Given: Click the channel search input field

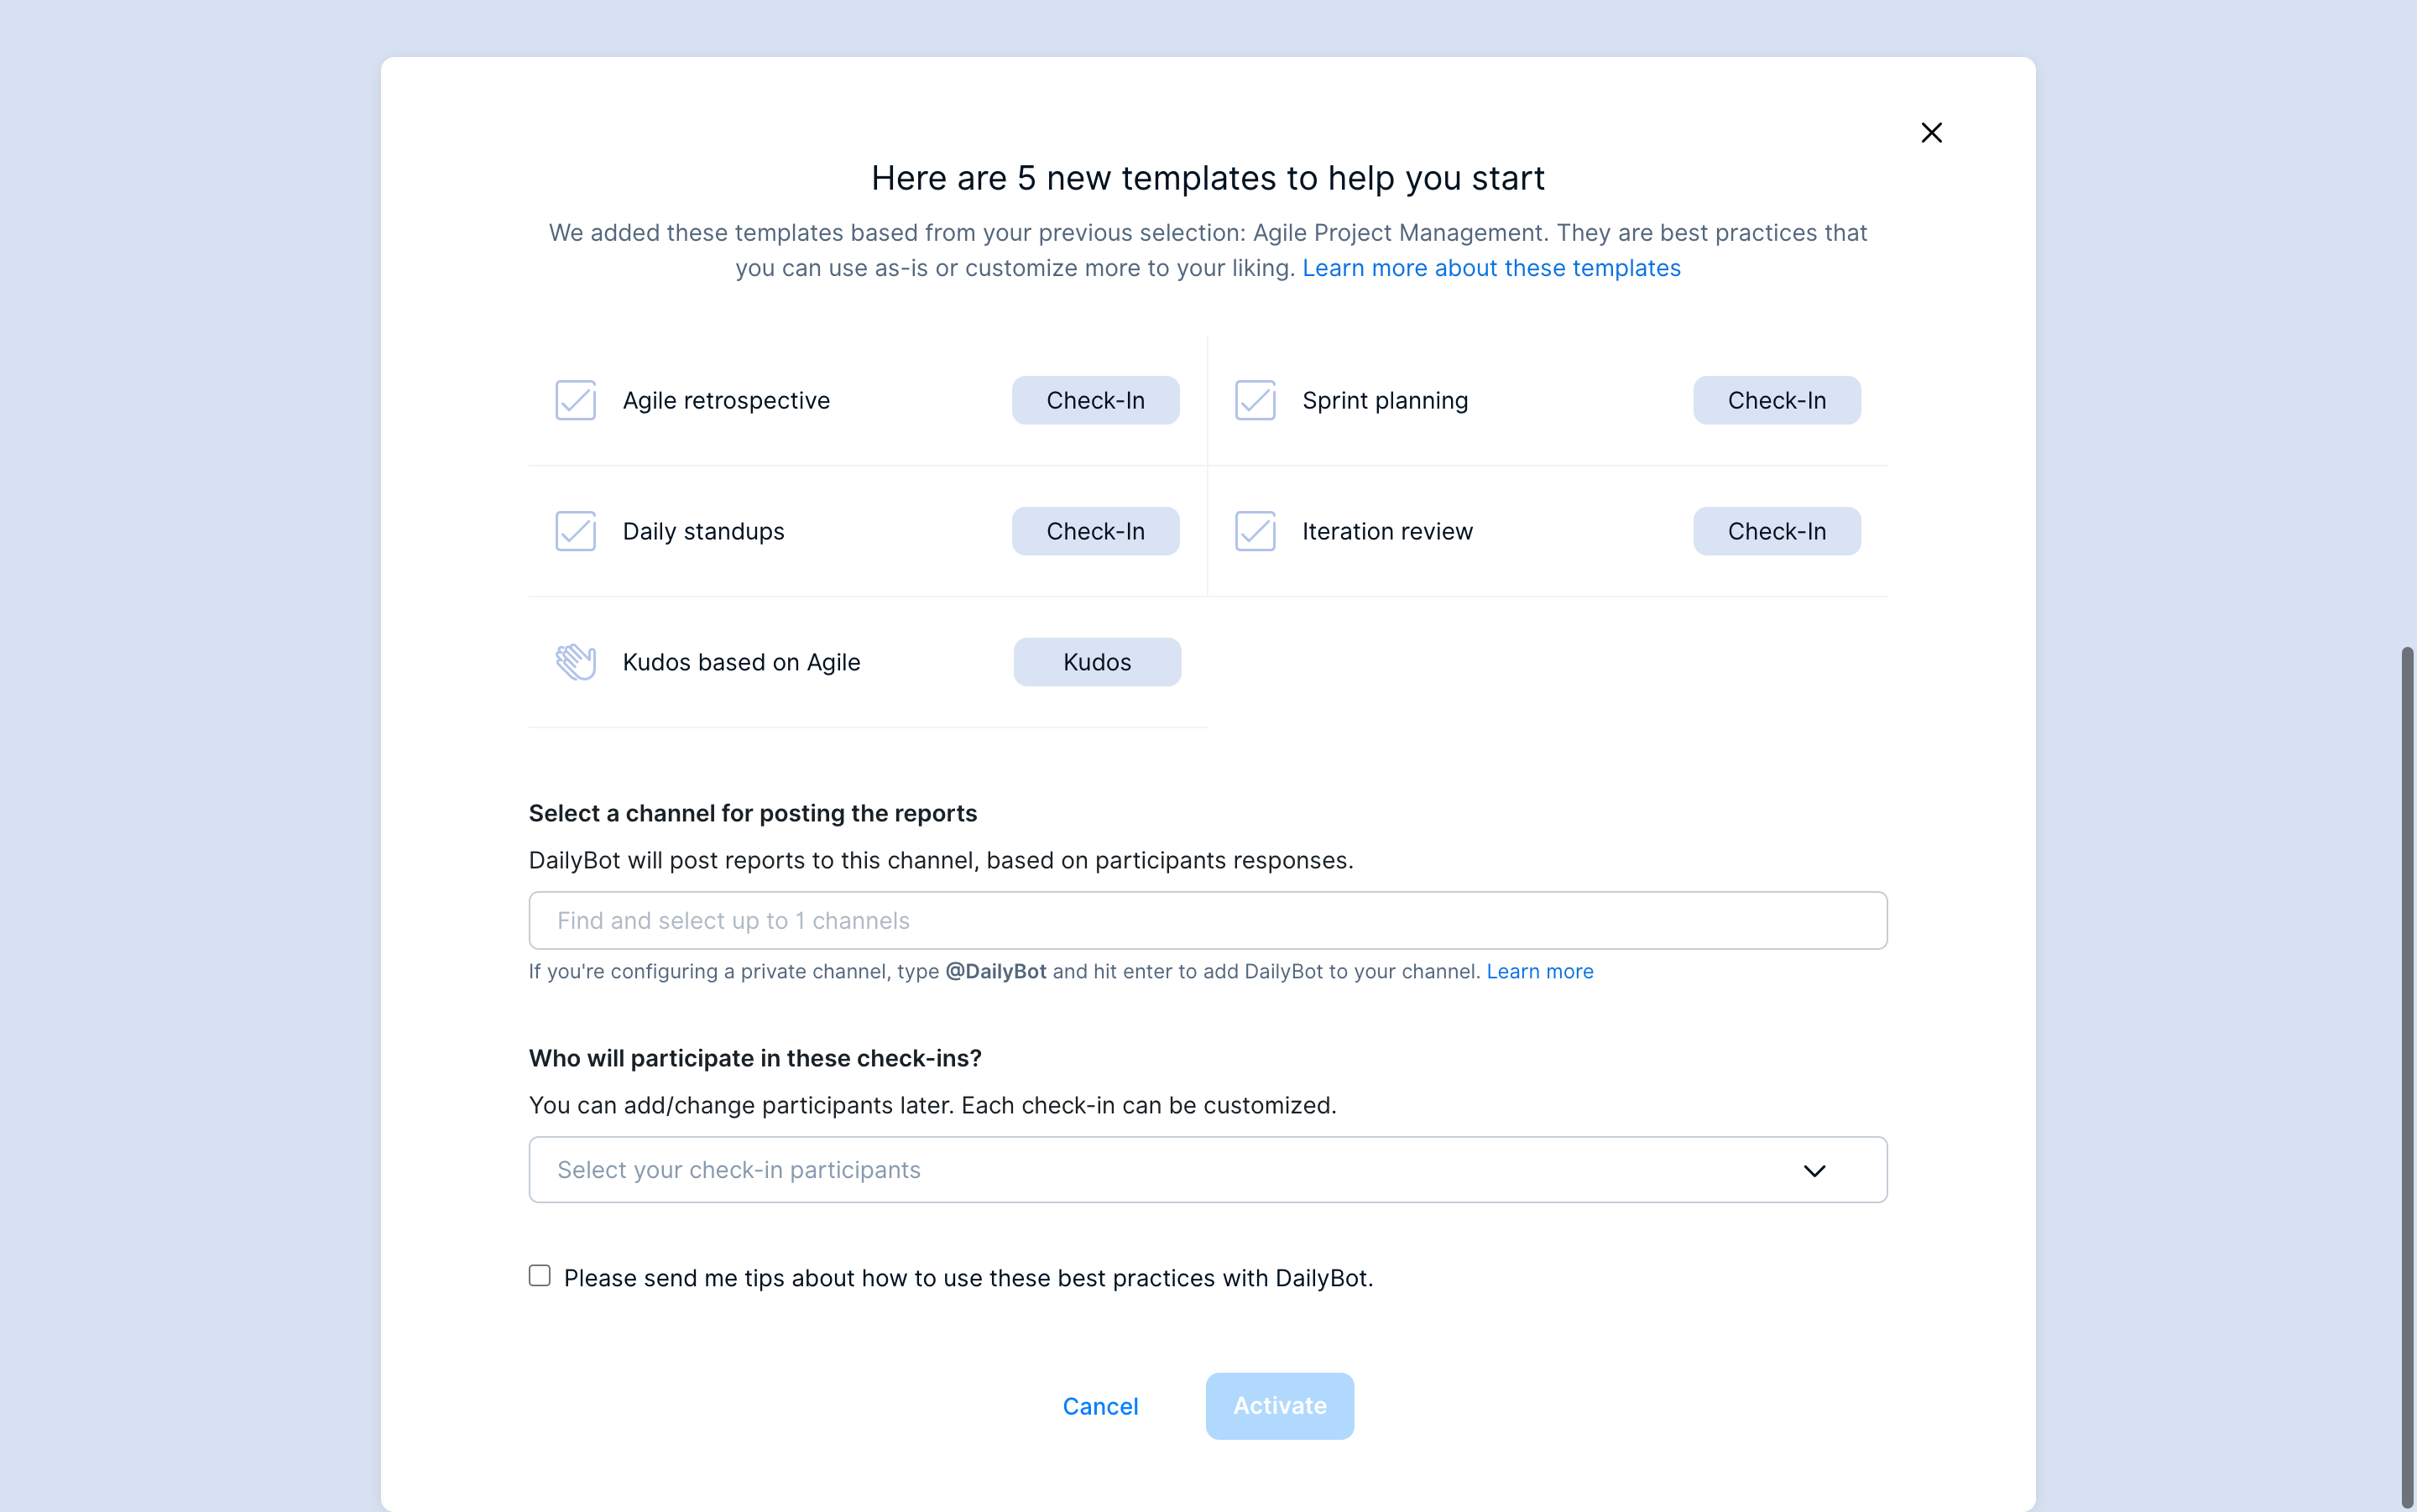Looking at the screenshot, I should [x=1207, y=920].
